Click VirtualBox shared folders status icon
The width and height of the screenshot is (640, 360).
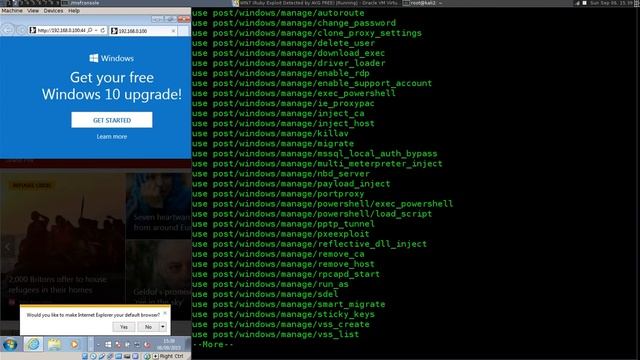118,356
